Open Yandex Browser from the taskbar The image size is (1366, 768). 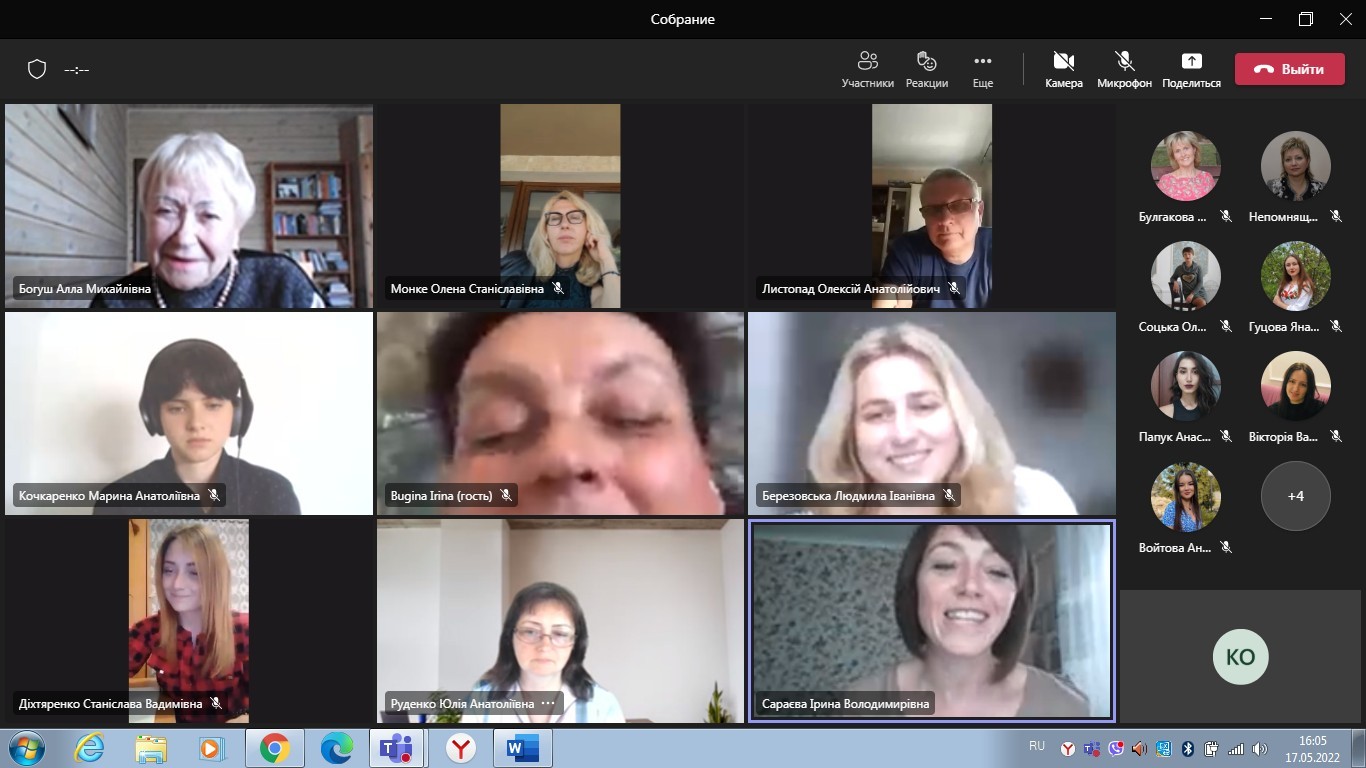coord(460,748)
